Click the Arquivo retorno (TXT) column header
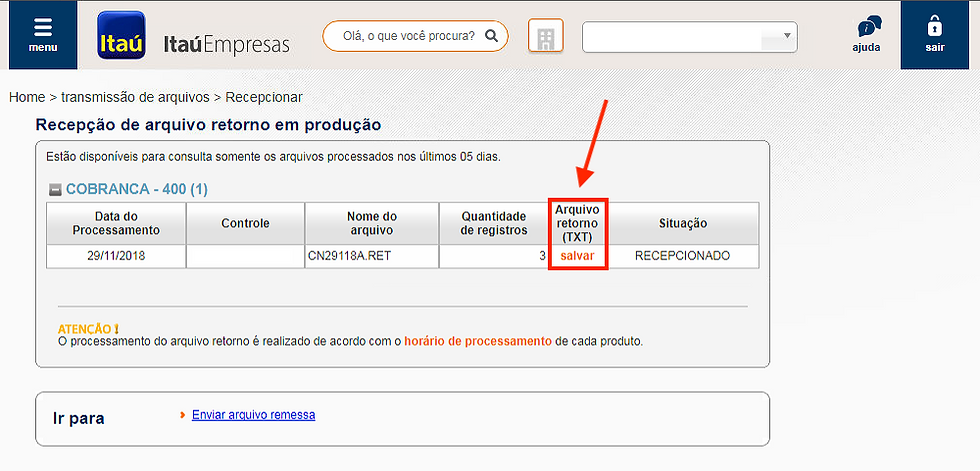The image size is (980, 471). coord(578,224)
